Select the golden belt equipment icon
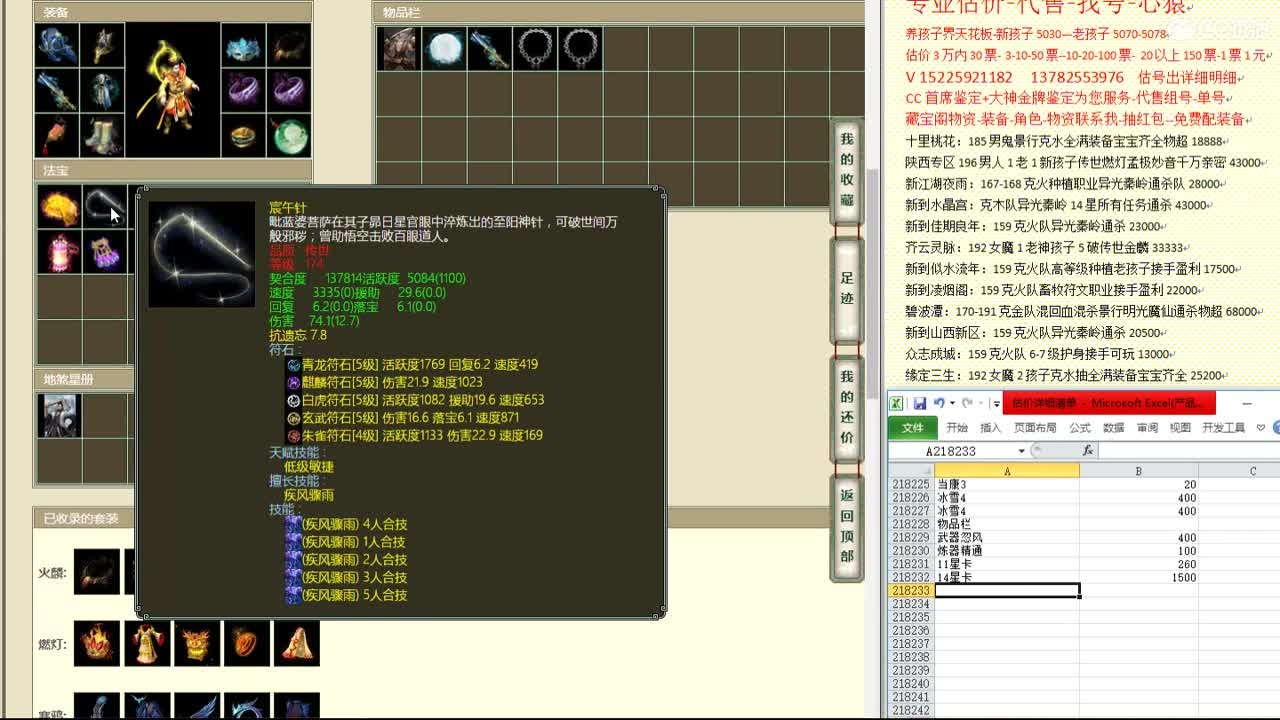 pos(243,136)
